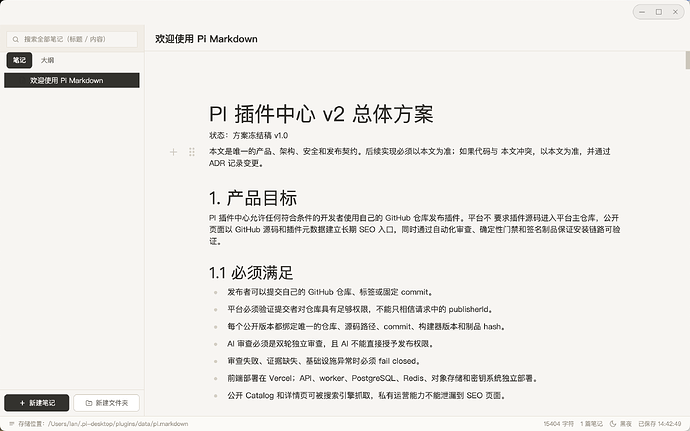Image resolution: width=690 pixels, height=431 pixels.
Task: Click the bullet about GitHub 仓库、标签或固定 commit
Action: 331,292
